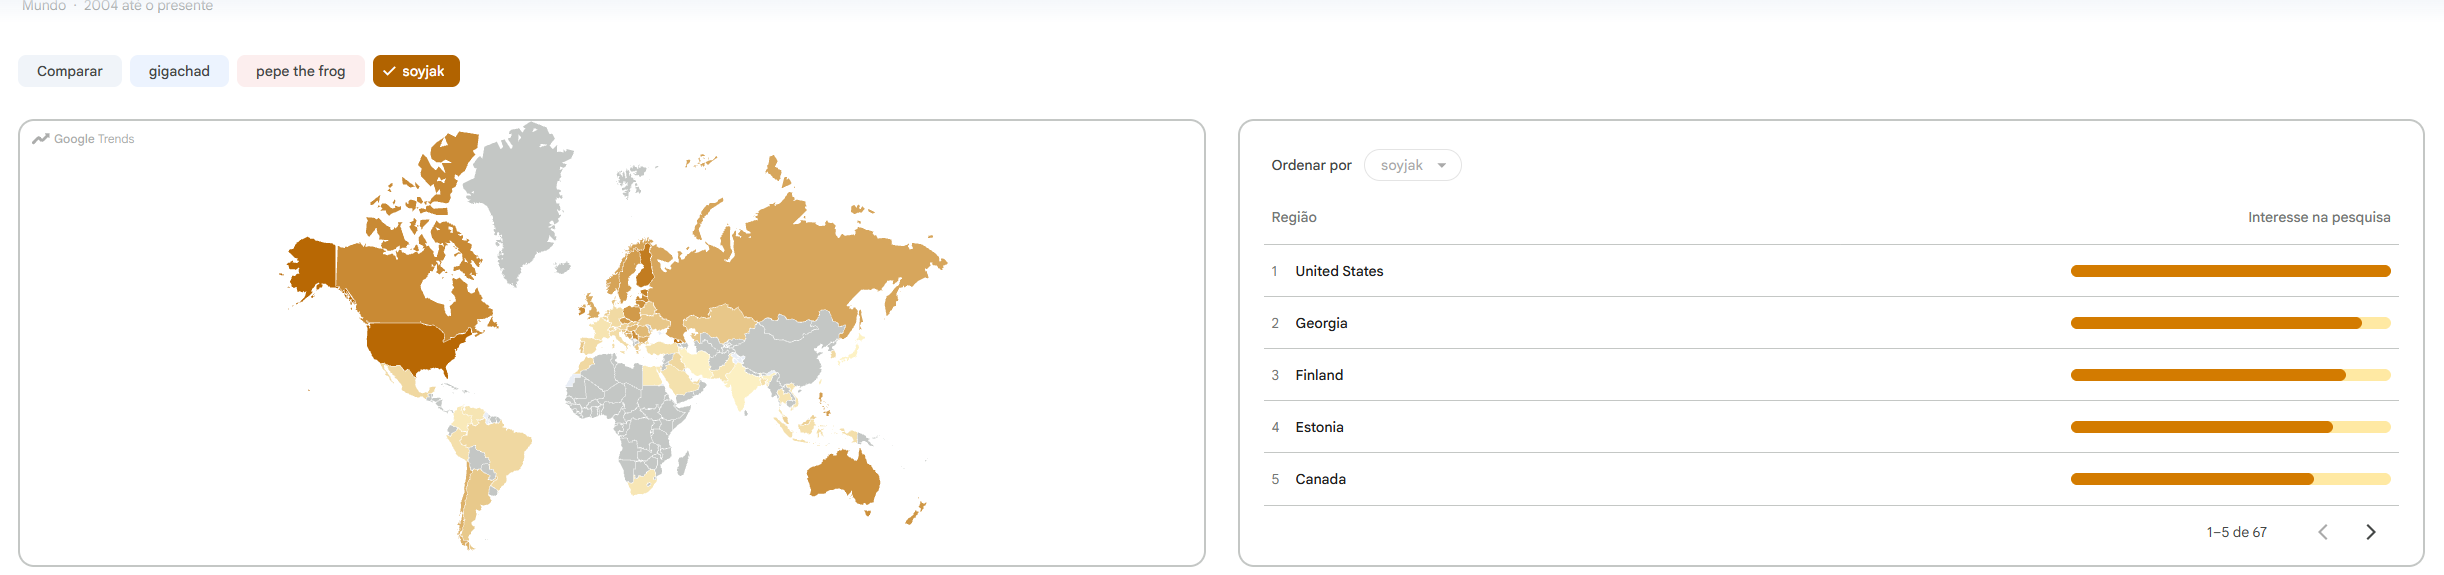Image resolution: width=2444 pixels, height=575 pixels.
Task: Click the Google Trends logo on map
Action: tap(83, 139)
